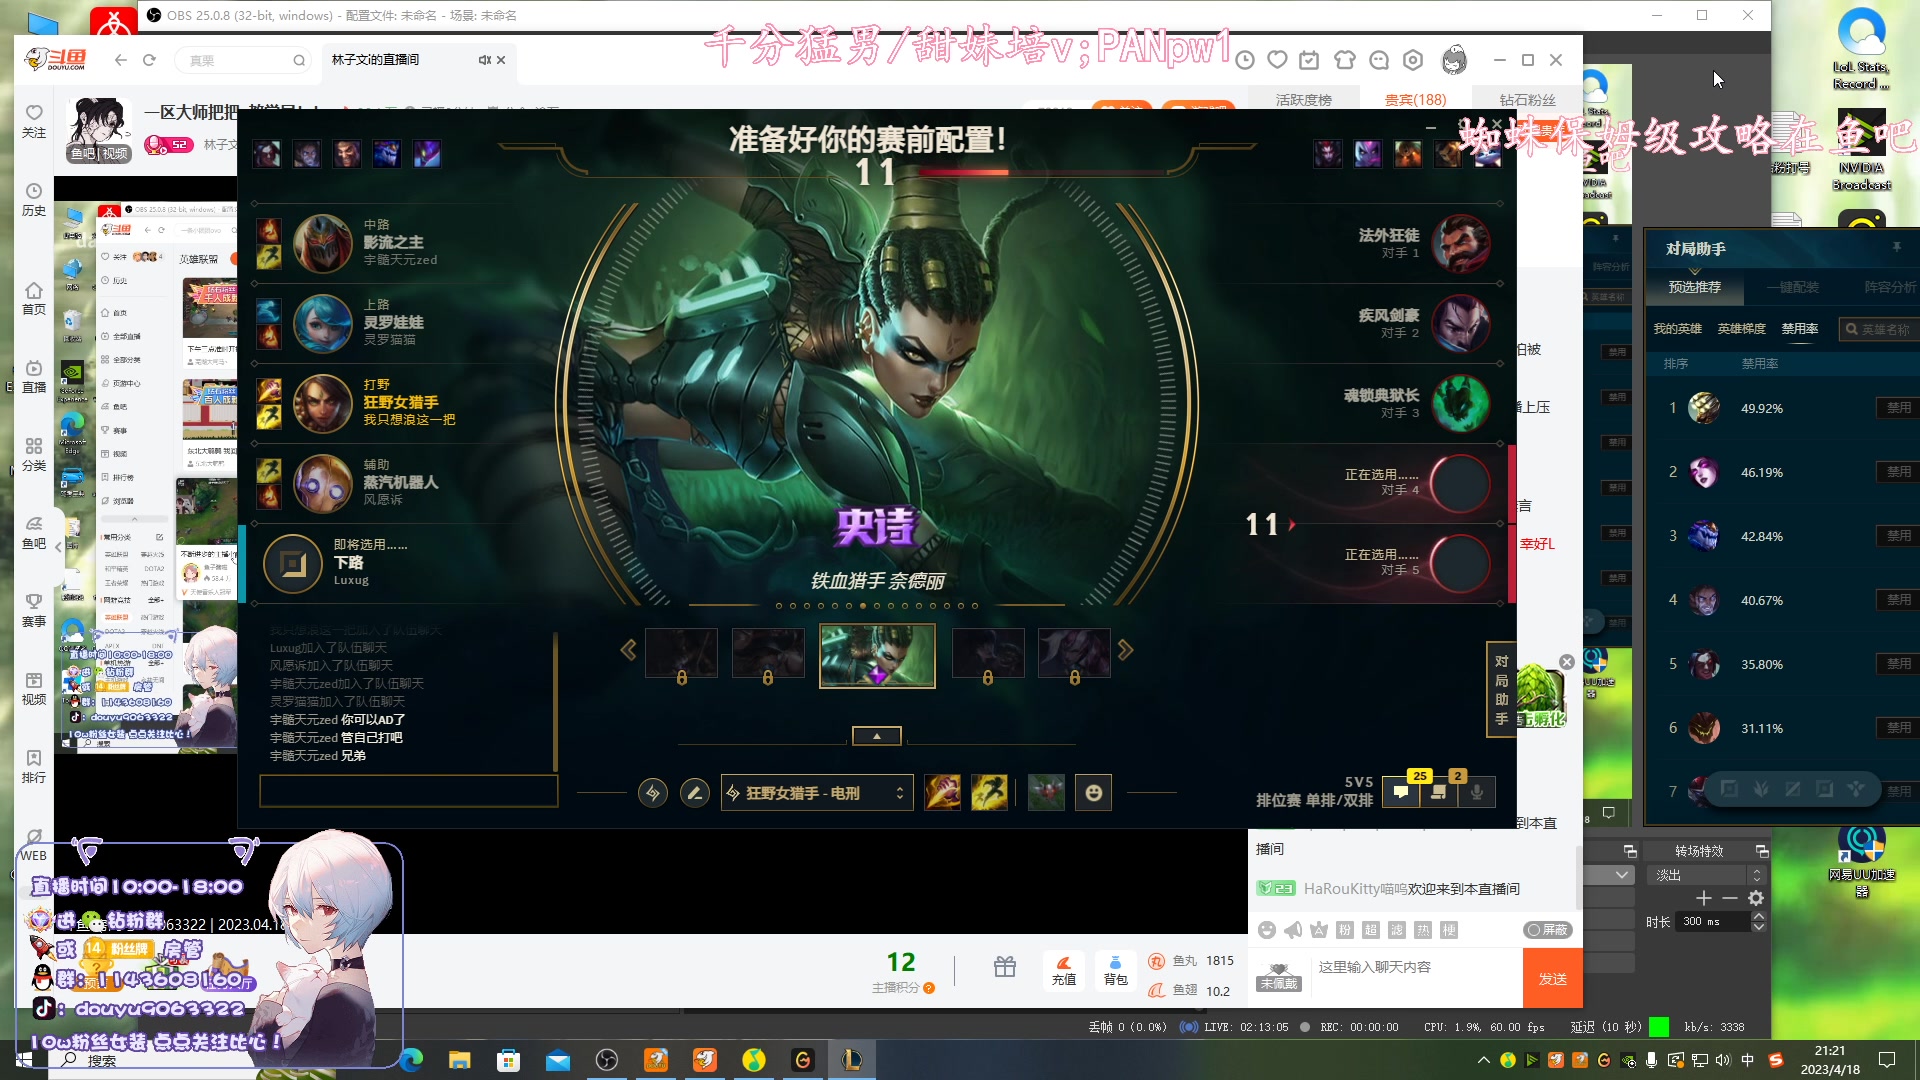Click the orange 发送 send button
This screenshot has height=1080, width=1920.
point(1552,979)
